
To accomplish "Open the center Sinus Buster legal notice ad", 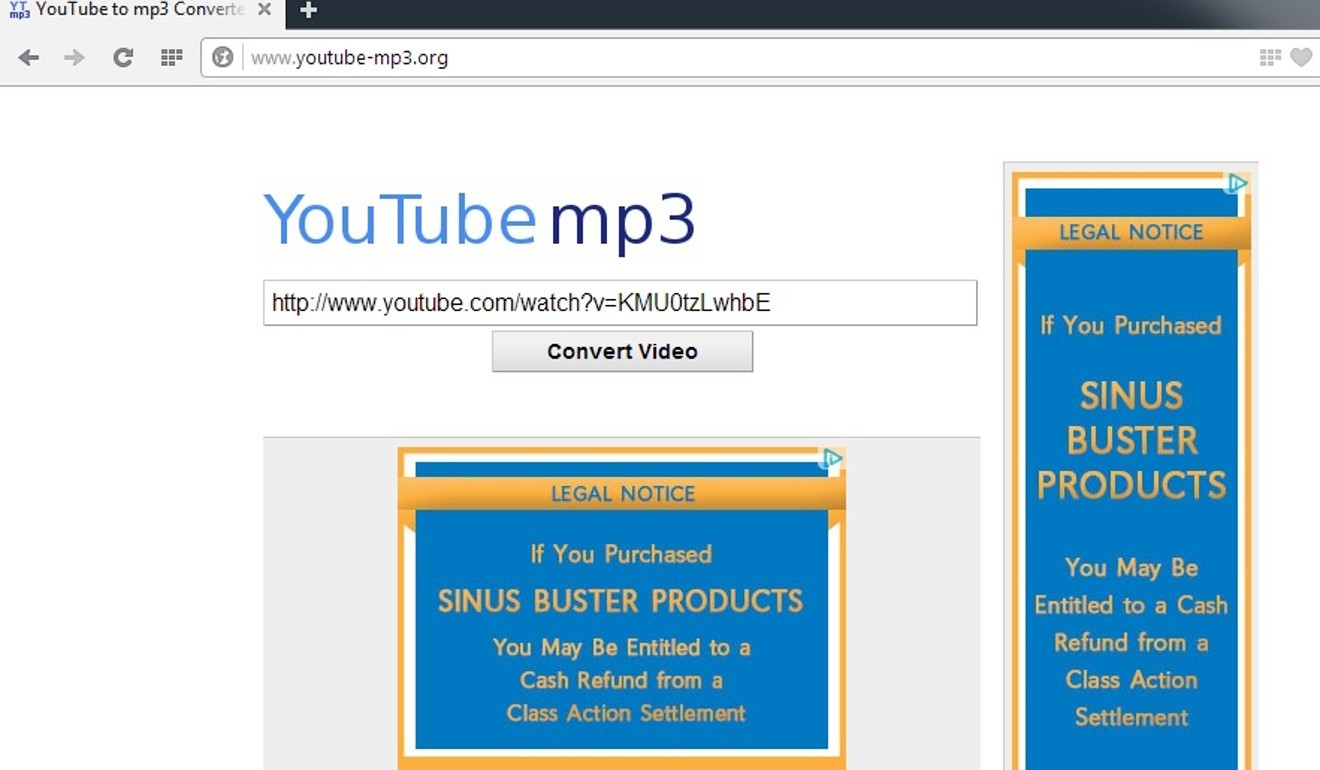I will point(622,608).
